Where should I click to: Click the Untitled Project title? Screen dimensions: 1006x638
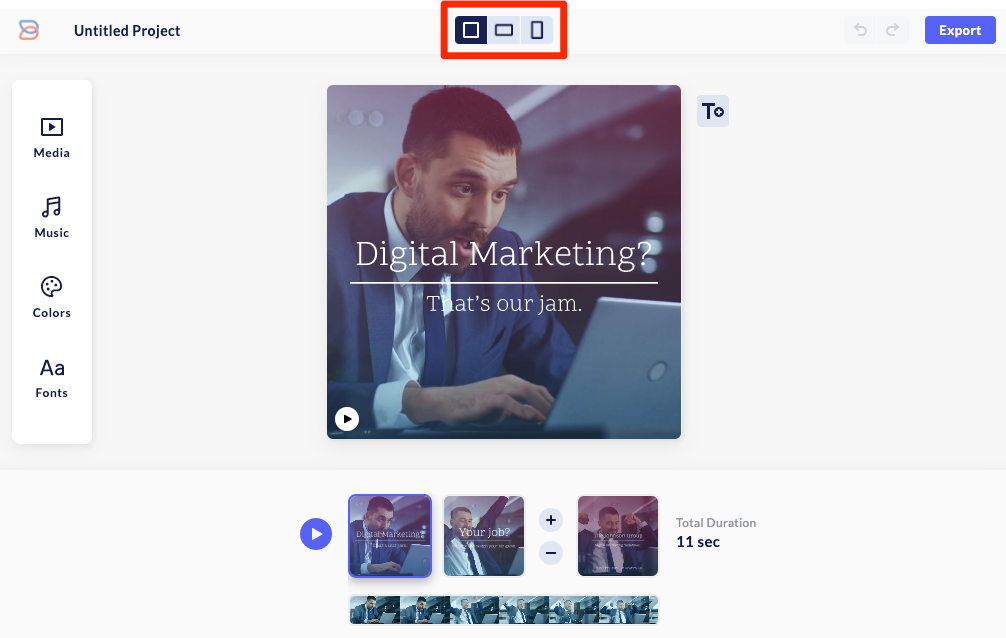pyautogui.click(x=127, y=31)
